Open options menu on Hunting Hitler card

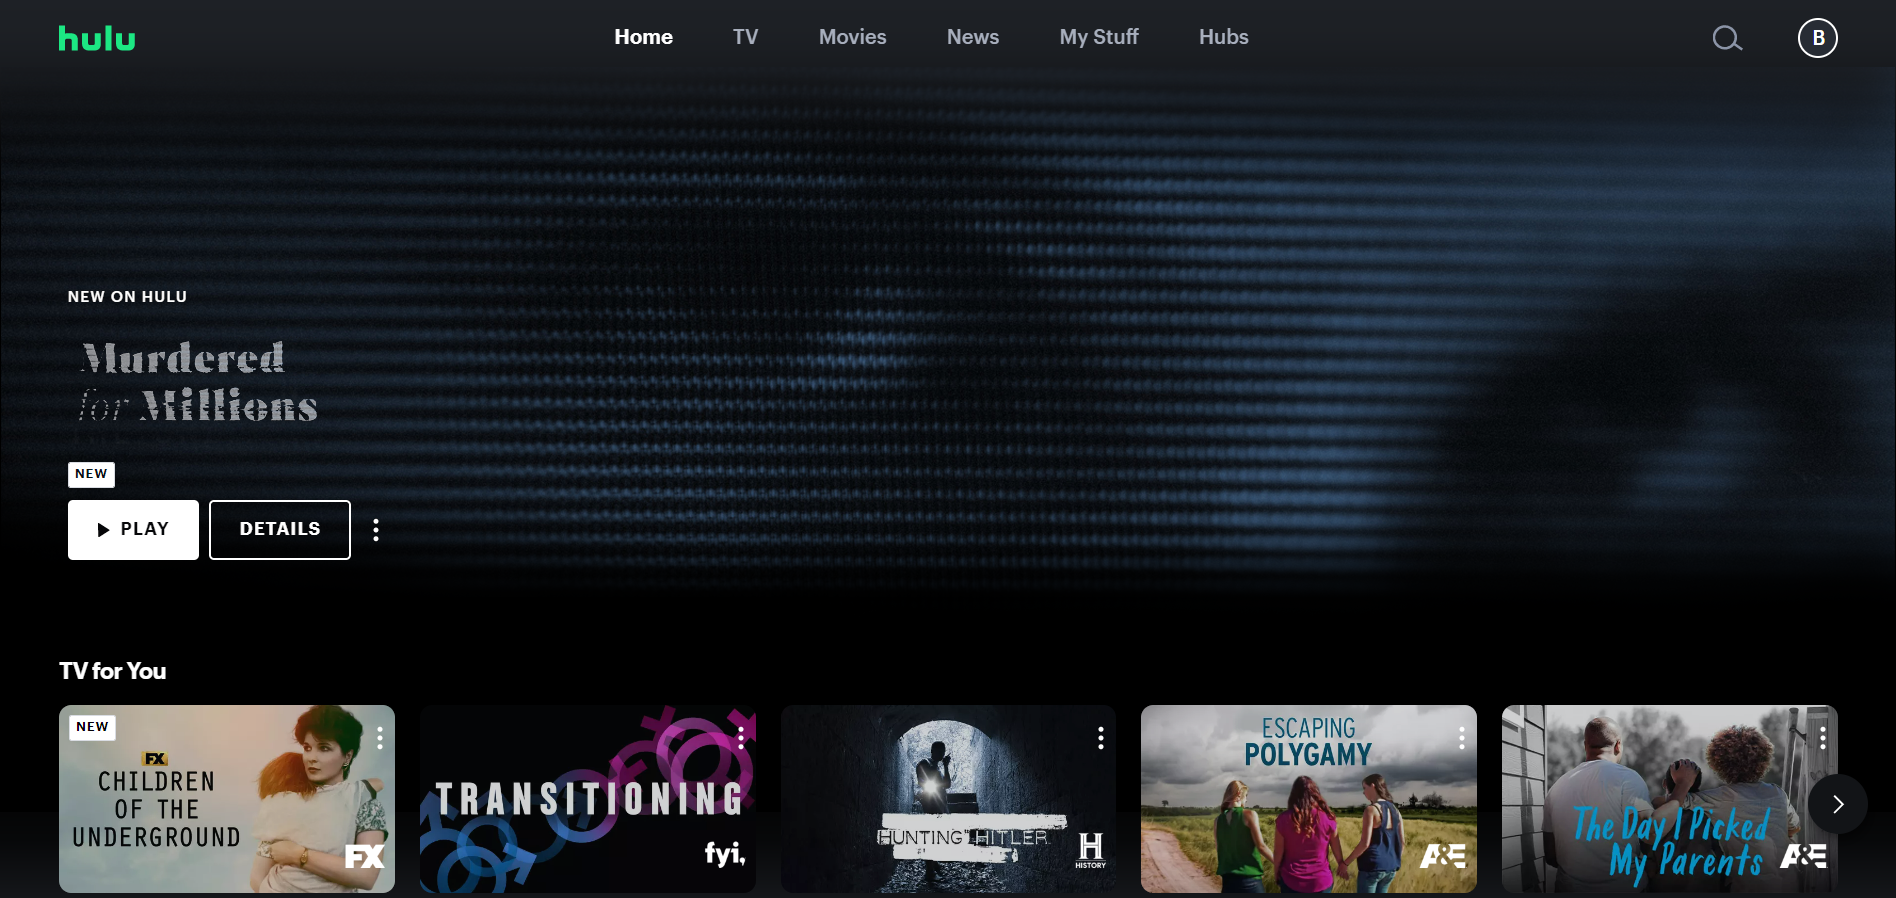[x=1101, y=738]
